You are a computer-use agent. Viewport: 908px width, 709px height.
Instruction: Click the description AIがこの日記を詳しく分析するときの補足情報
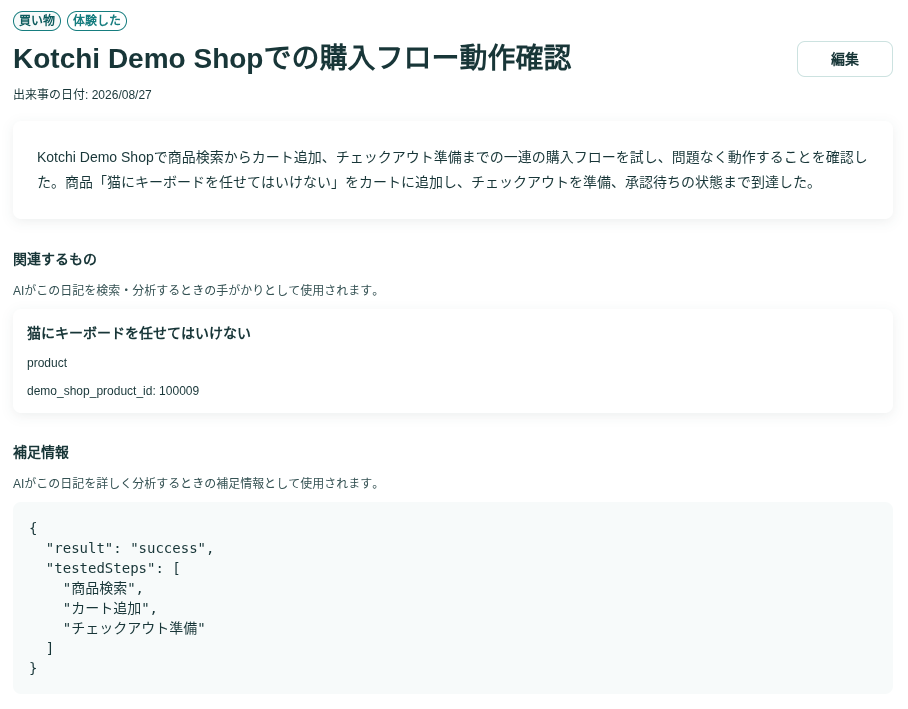pos(197,483)
